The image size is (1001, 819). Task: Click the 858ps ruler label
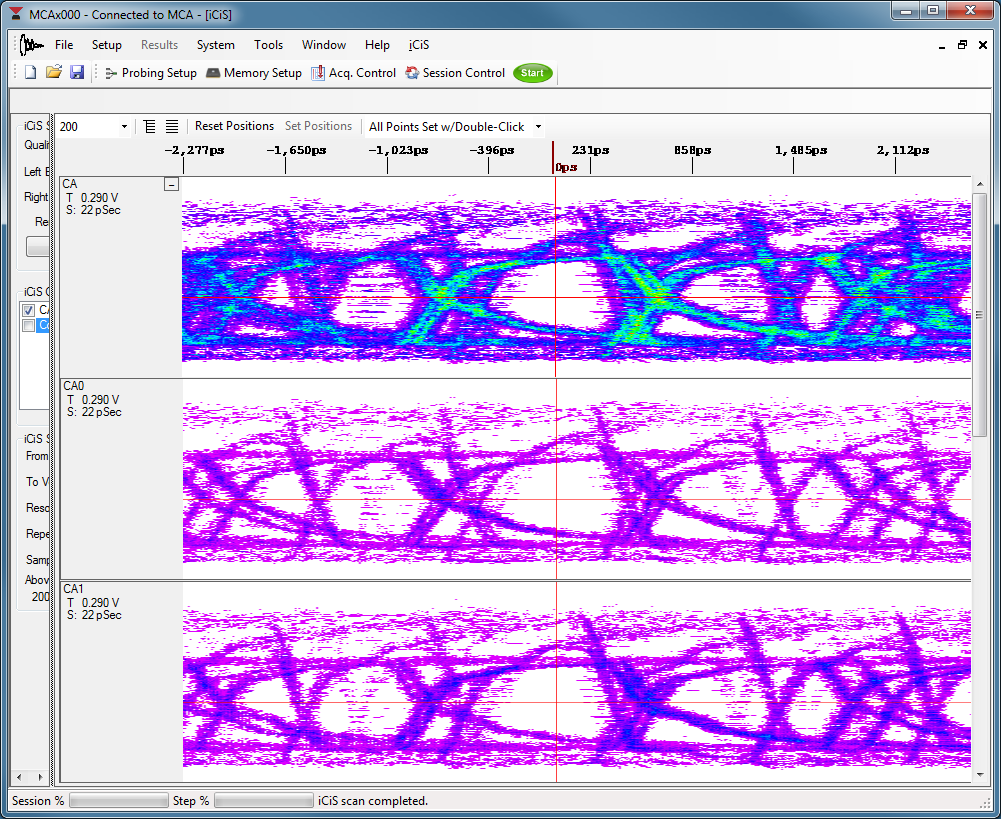point(693,151)
